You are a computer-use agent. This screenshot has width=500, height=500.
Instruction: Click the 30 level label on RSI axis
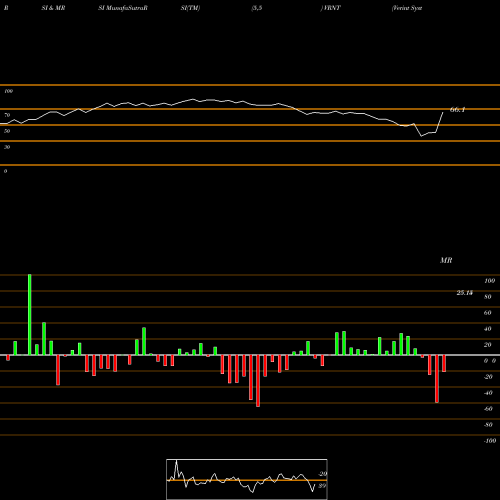pos(7,147)
